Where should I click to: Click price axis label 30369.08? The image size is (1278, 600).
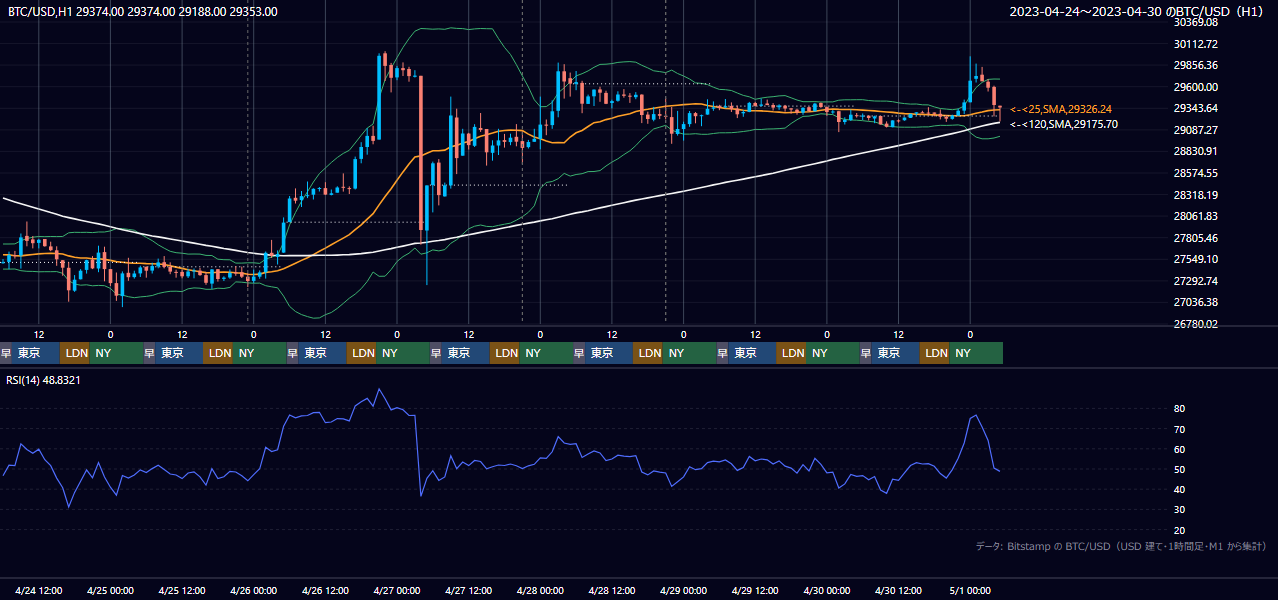[x=1196, y=22]
